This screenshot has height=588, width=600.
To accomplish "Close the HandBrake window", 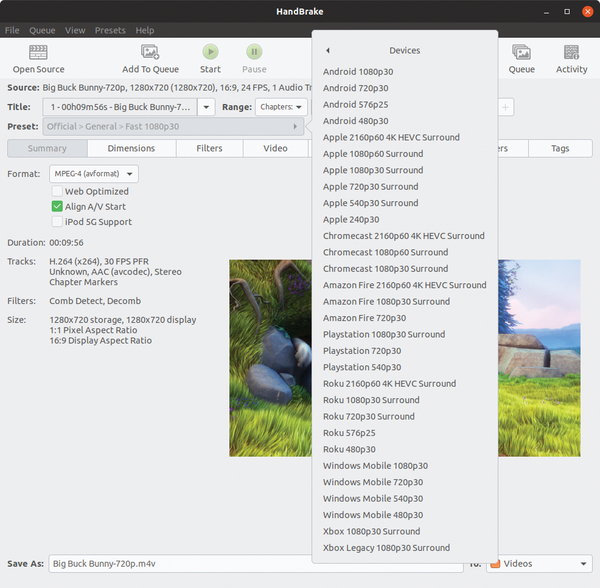I will tap(587, 11).
